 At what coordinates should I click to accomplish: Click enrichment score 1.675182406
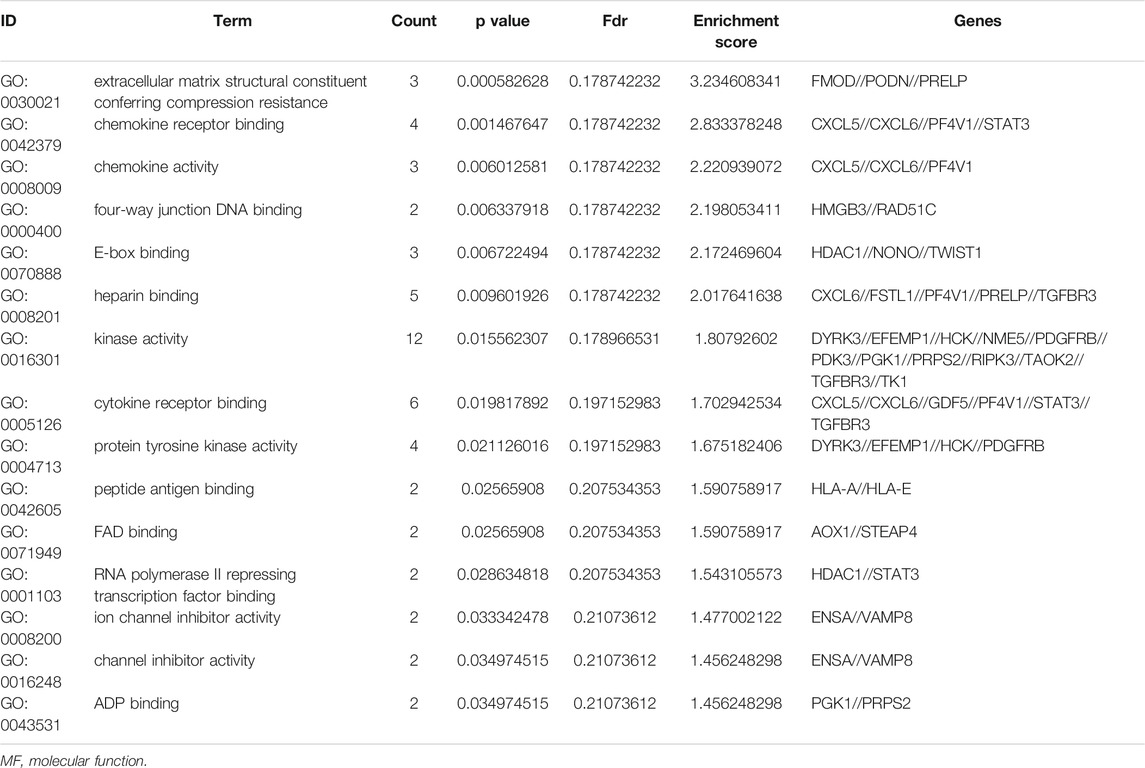point(736,447)
